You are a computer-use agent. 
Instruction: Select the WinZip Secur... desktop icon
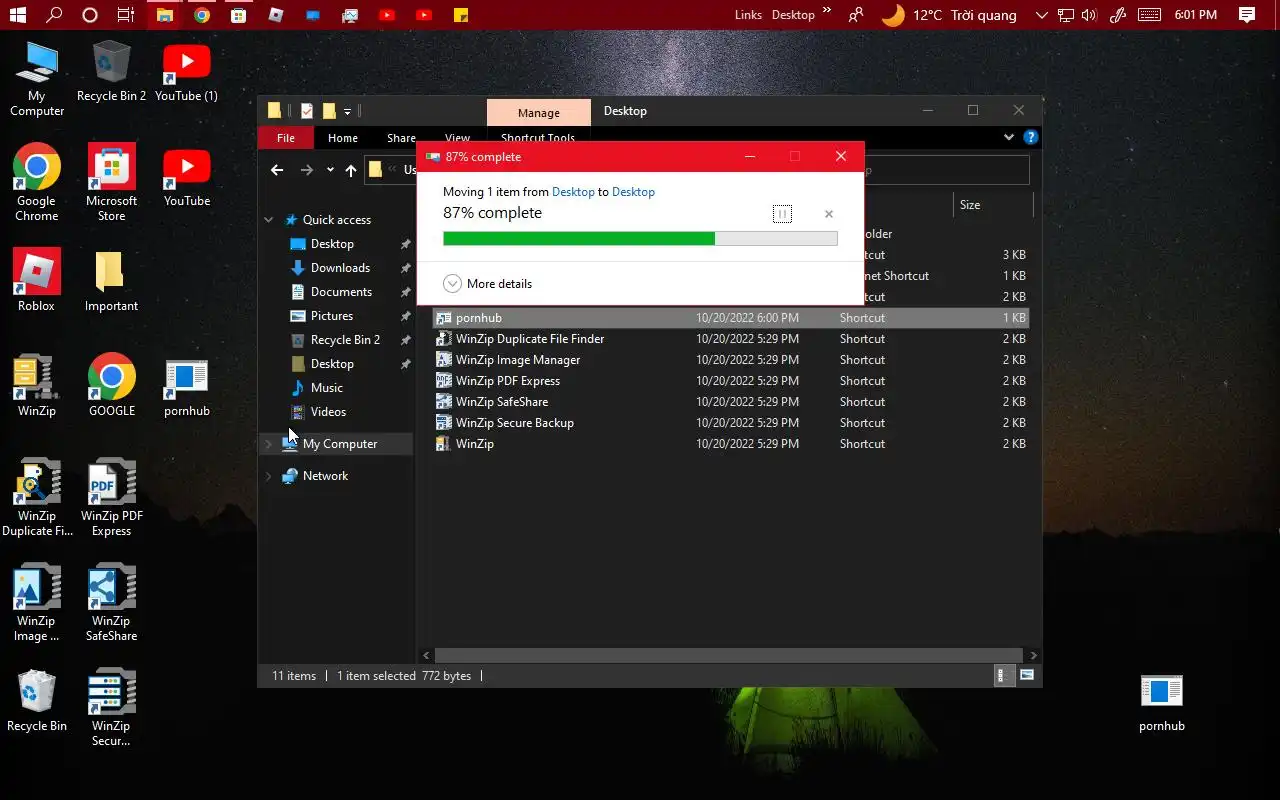pyautogui.click(x=111, y=707)
